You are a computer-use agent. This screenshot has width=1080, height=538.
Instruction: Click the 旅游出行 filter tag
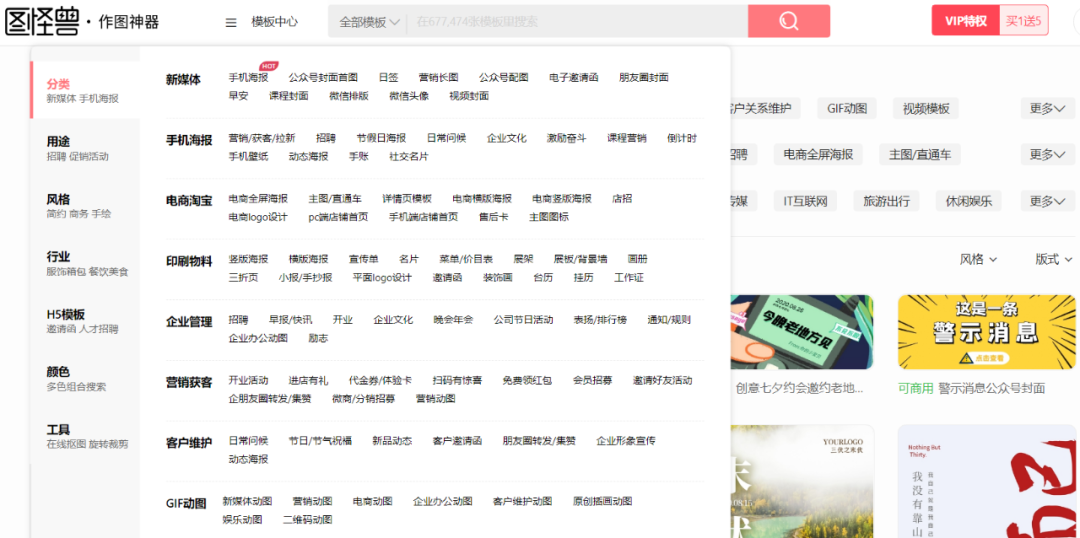(x=886, y=201)
